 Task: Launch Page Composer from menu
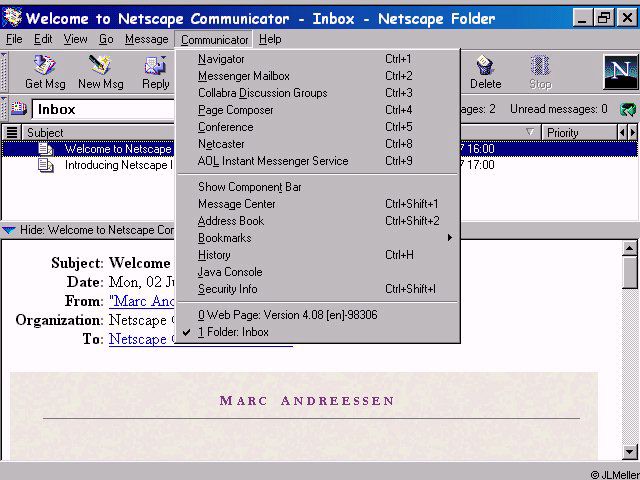(318, 110)
